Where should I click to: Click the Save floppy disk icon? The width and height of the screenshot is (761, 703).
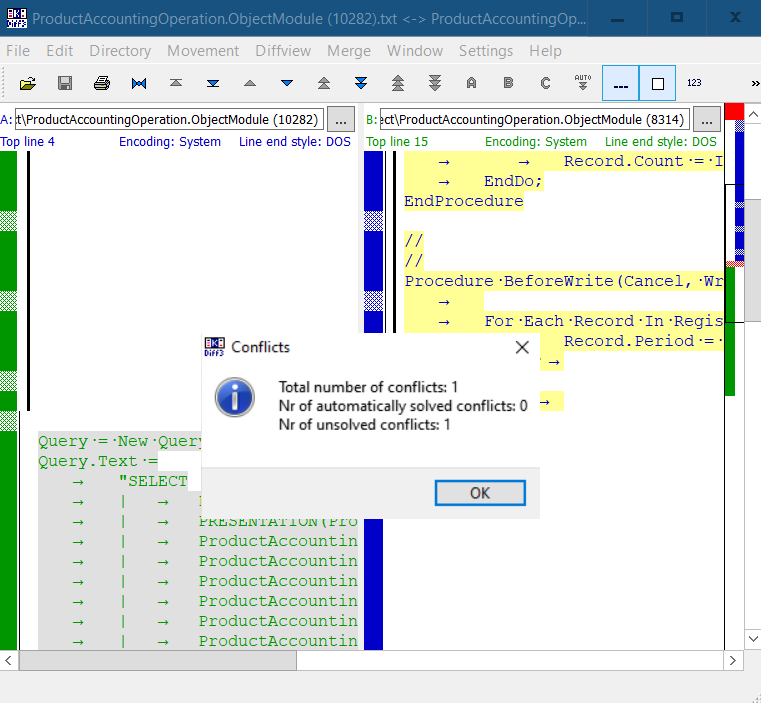pos(65,84)
